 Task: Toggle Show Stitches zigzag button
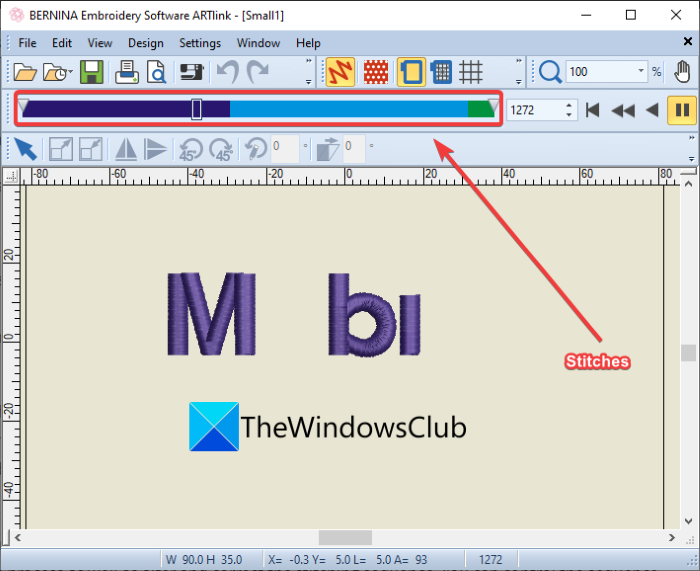(340, 72)
